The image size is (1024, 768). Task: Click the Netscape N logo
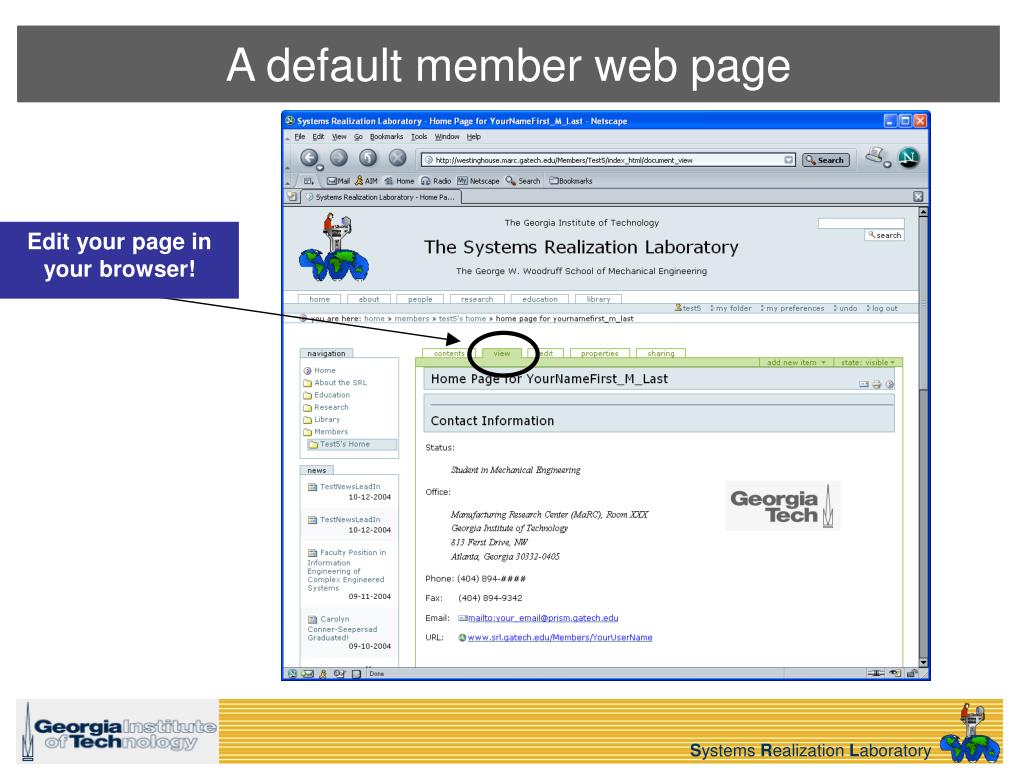(908, 157)
